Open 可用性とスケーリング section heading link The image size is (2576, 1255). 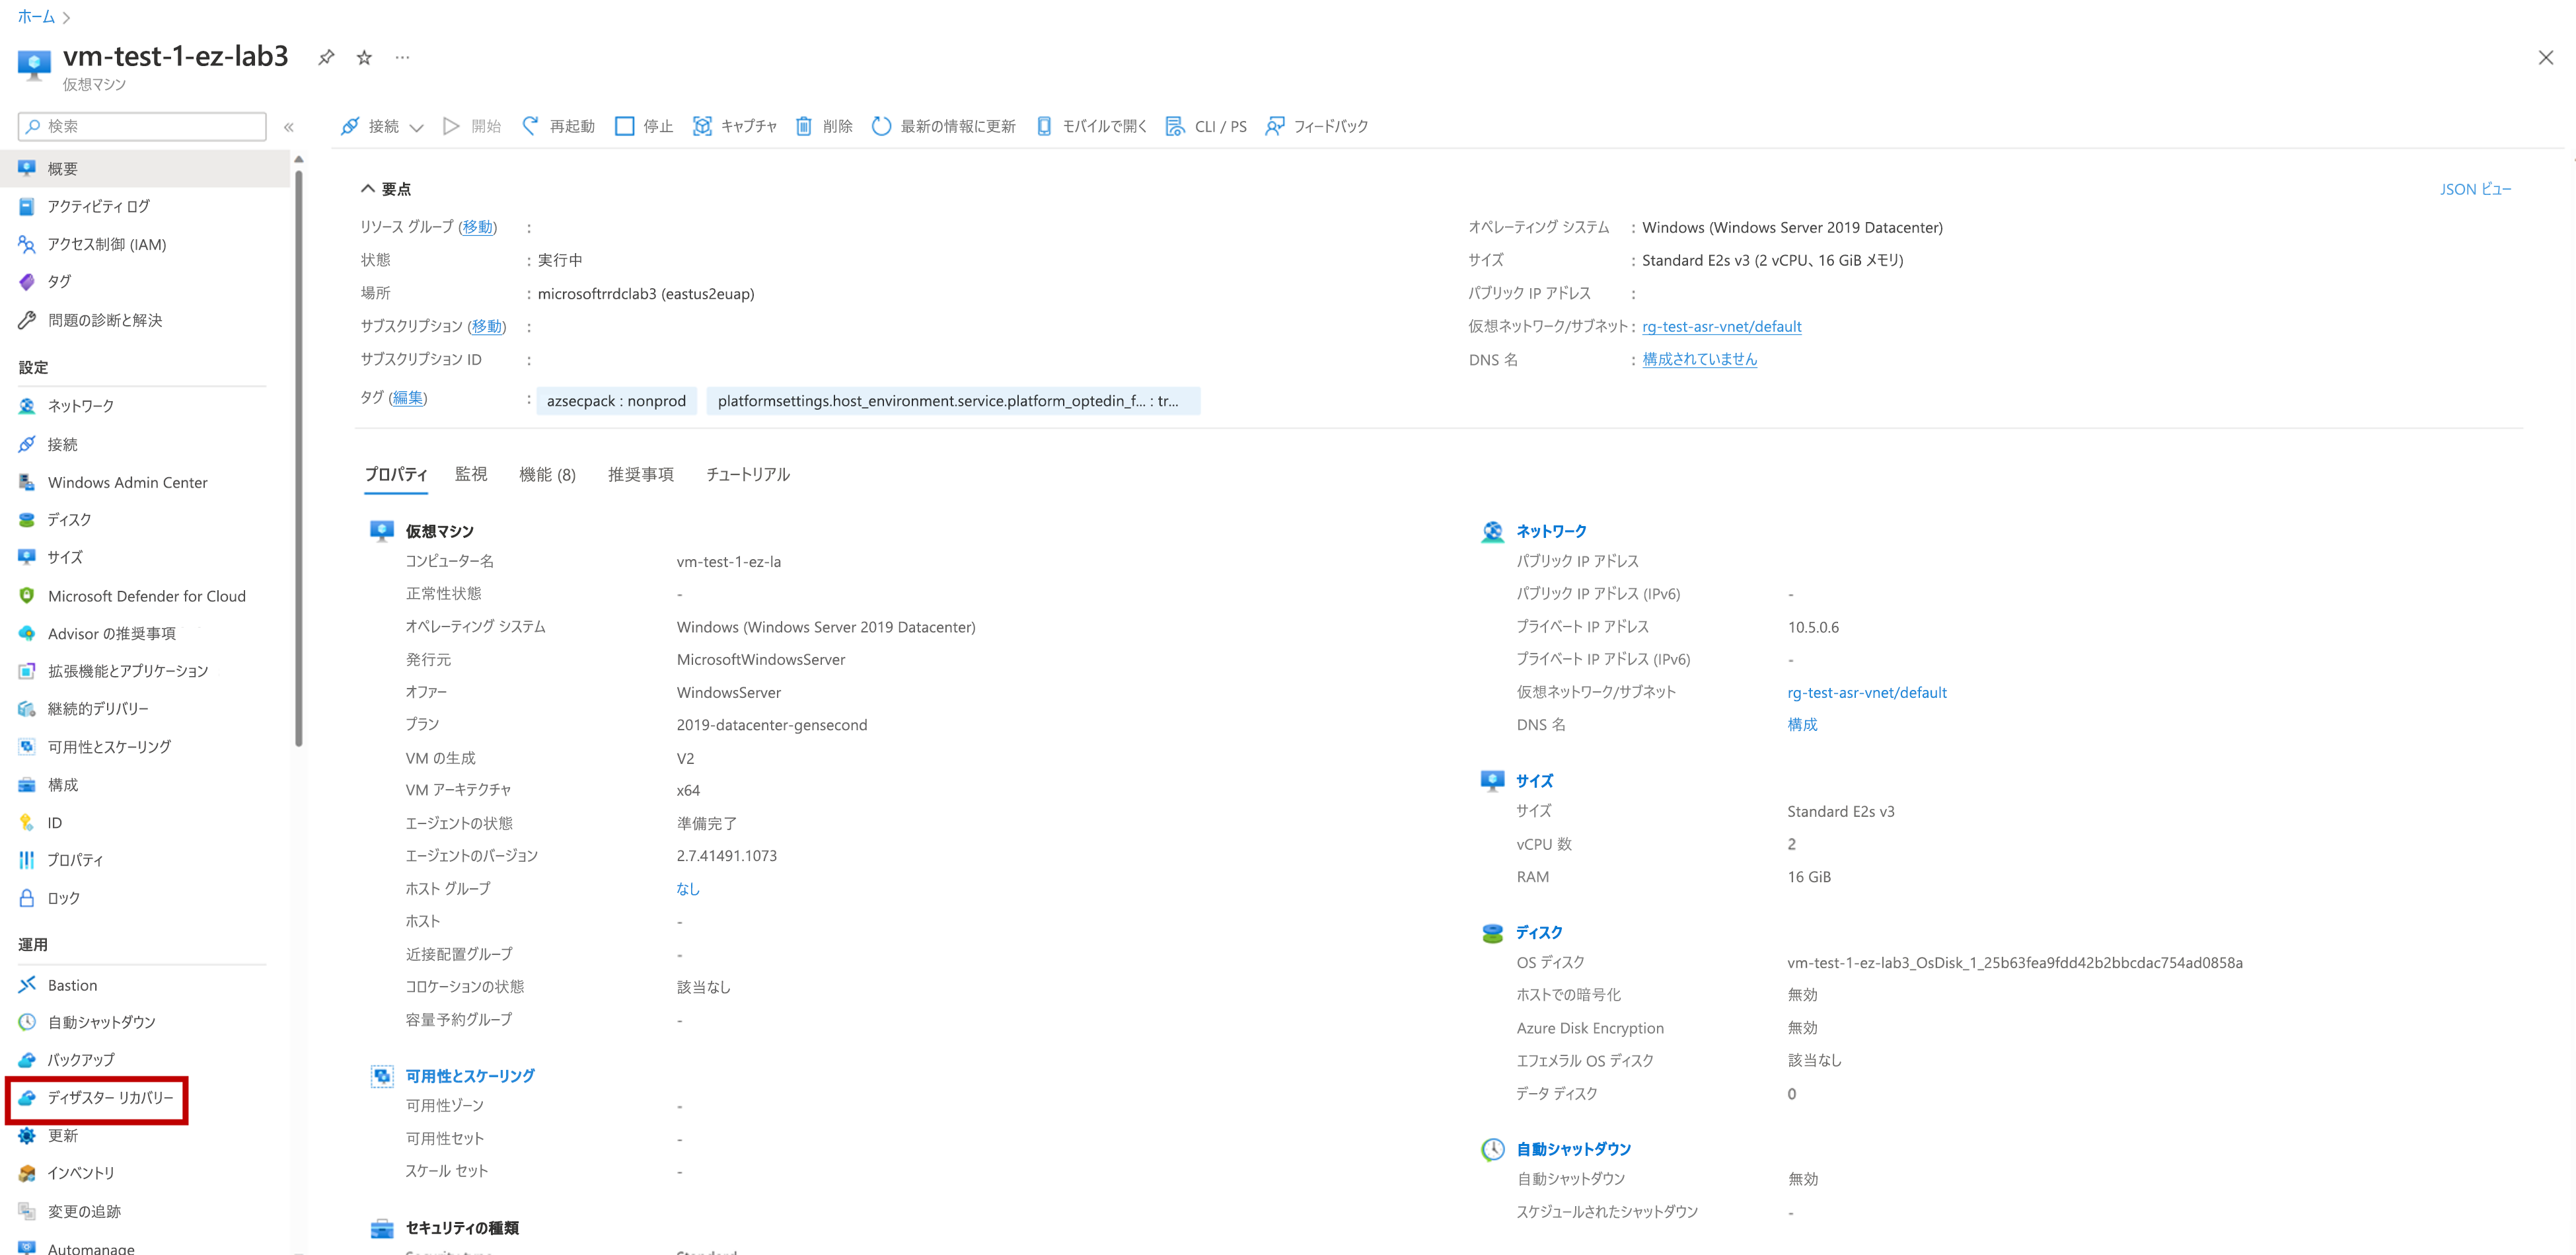[x=470, y=1076]
